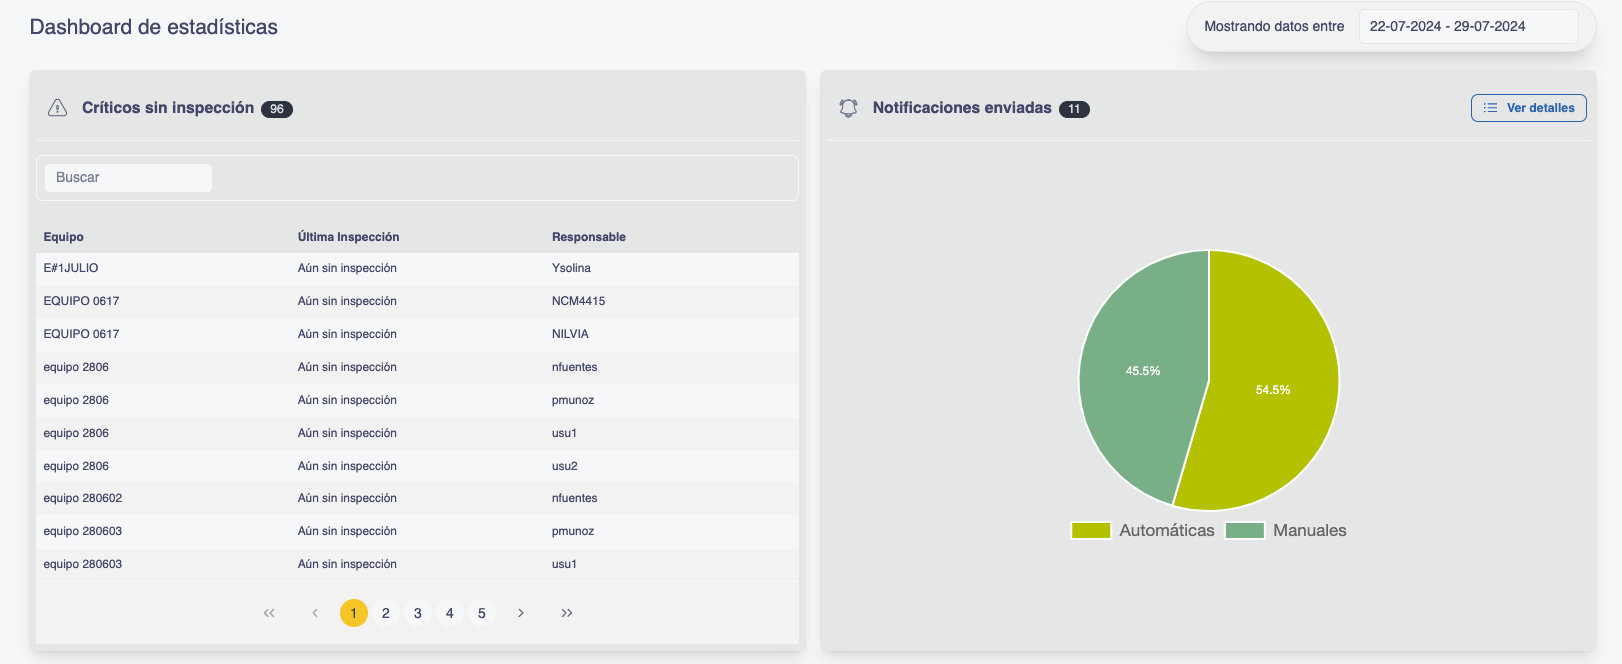Go to the first page of results
Viewport: 1622px width, 664px height.
pos(269,613)
